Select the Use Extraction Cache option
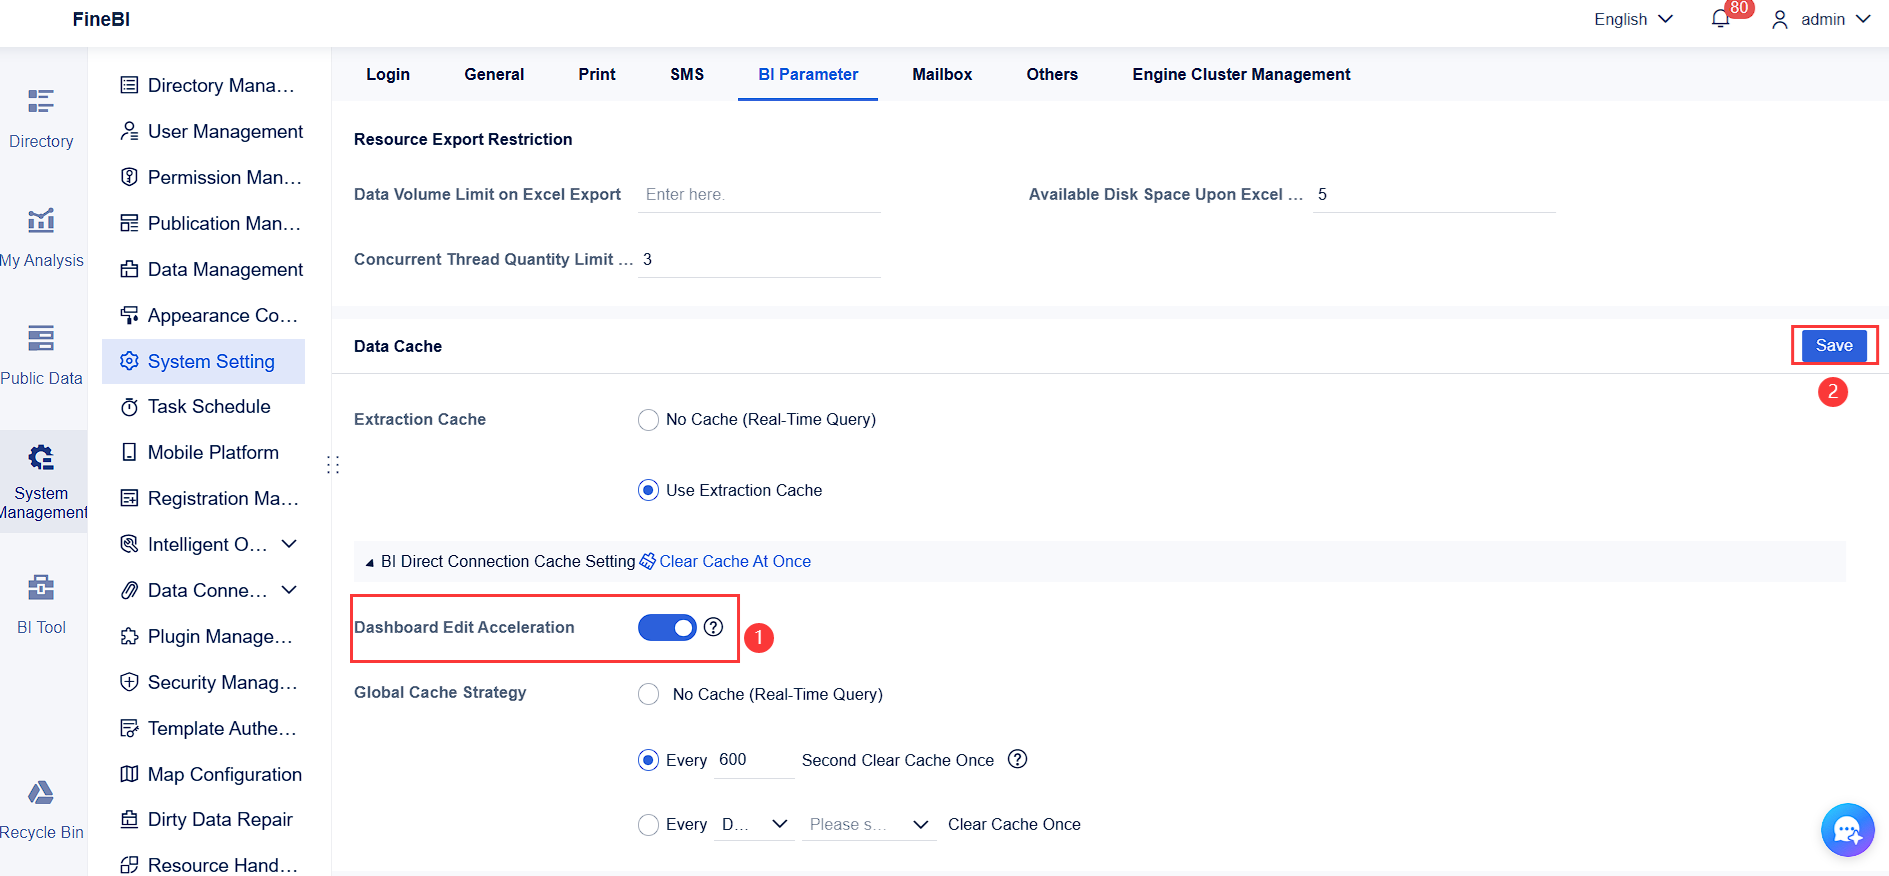Image resolution: width=1889 pixels, height=876 pixels. tap(648, 490)
